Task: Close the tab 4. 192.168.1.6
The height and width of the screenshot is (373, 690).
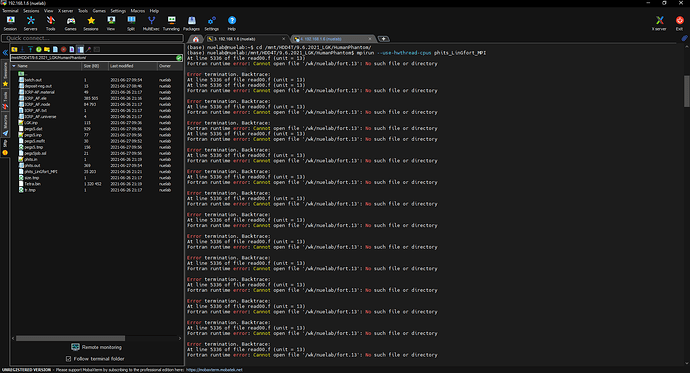Action: [370, 39]
